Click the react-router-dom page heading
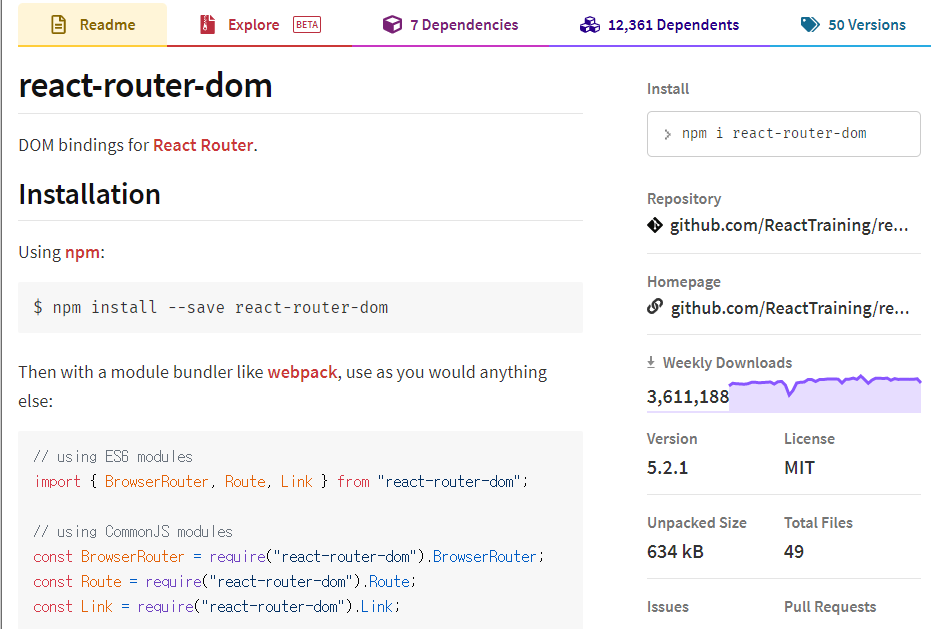 [145, 85]
